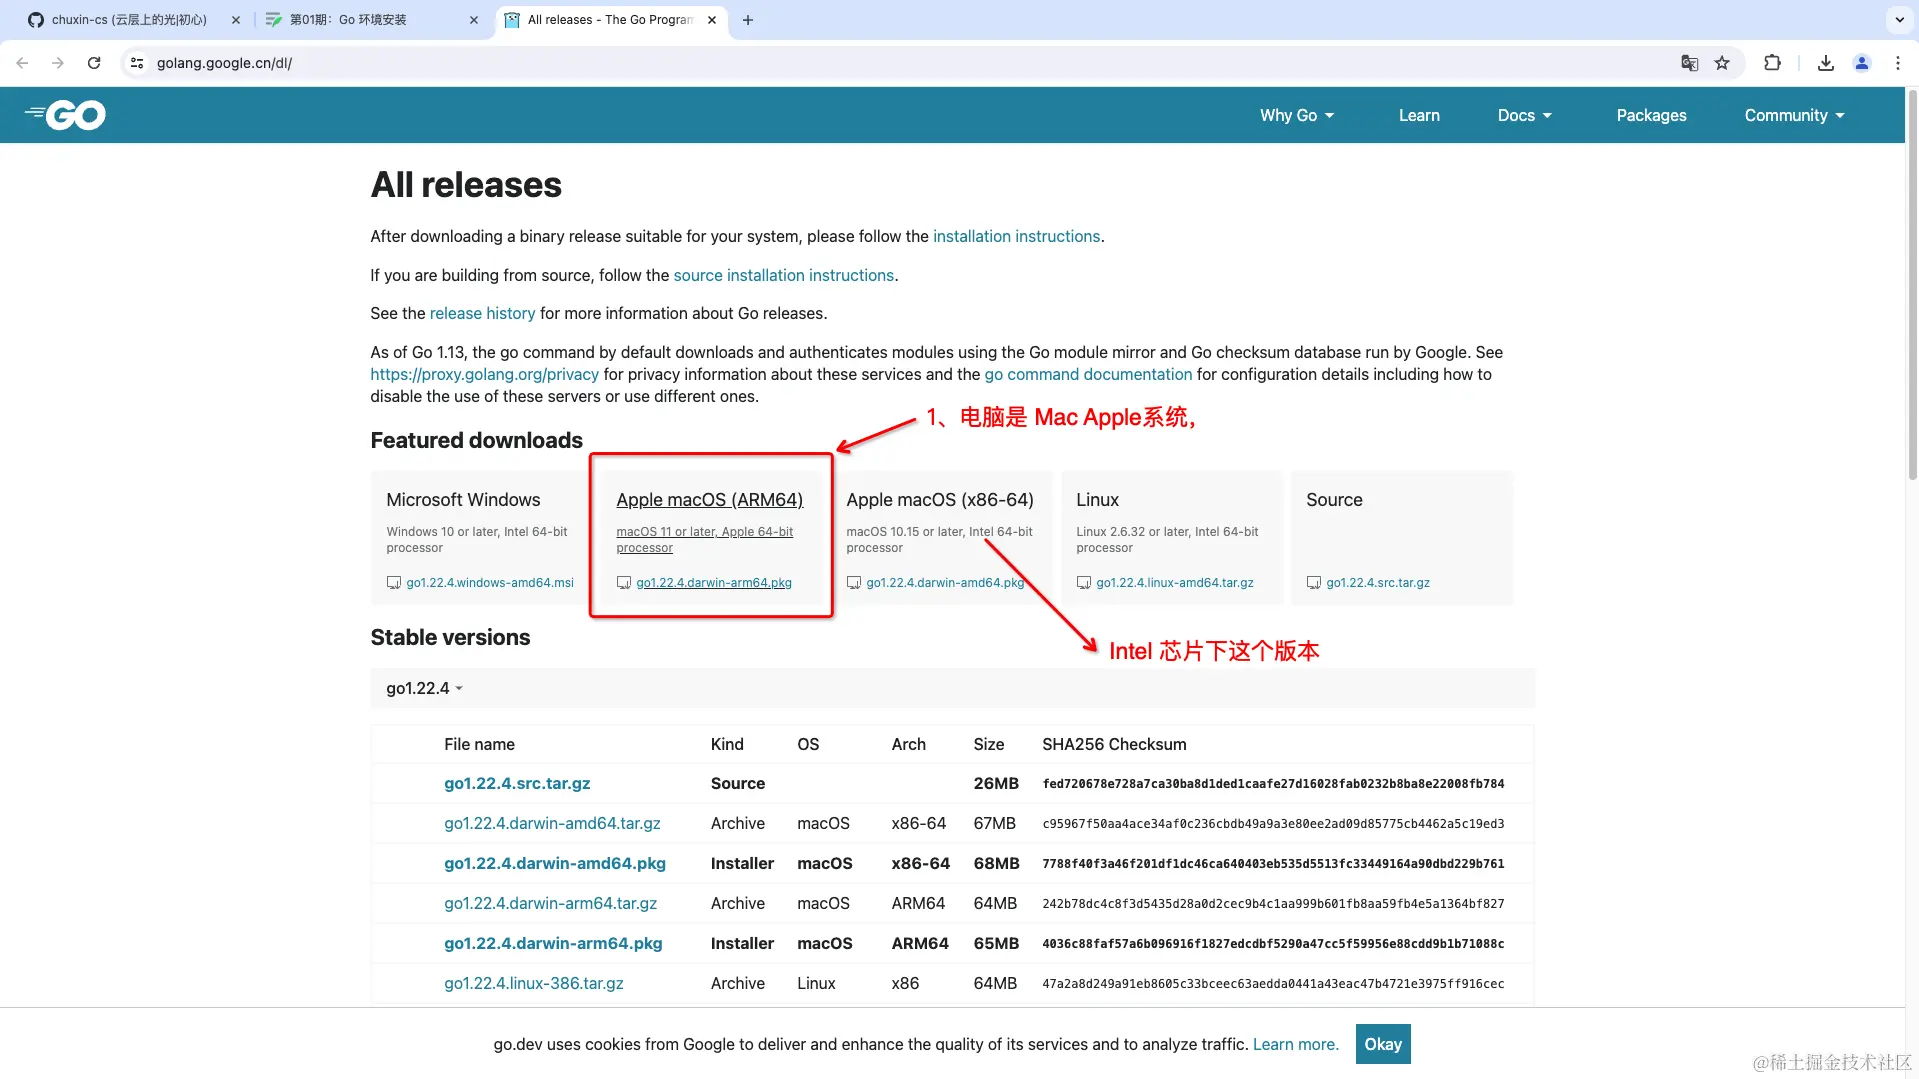Collapse the go1.22.4 version section
Viewport: 1919px width, 1079px height.
pyautogui.click(x=425, y=688)
